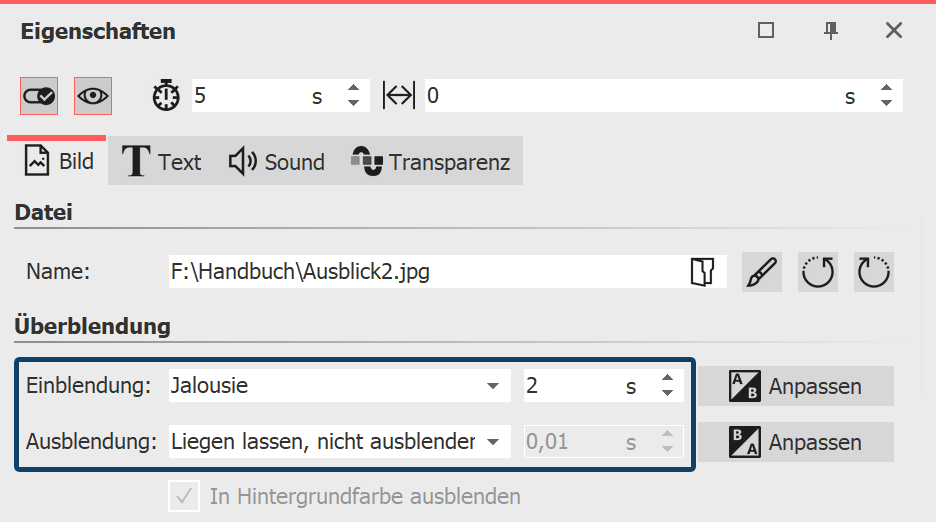Screen dimensions: 936x522
Task: Click the file Name path field
Action: [420, 271]
